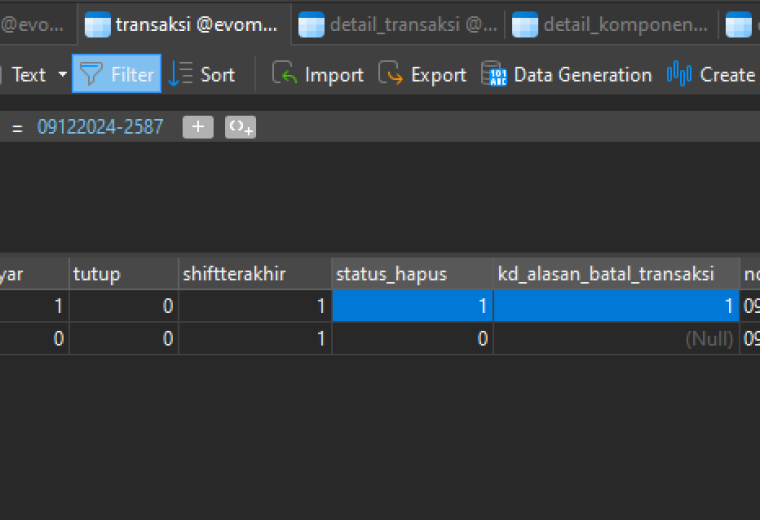Image resolution: width=760 pixels, height=520 pixels.
Task: Select the tutup column header
Action: pyautogui.click(x=124, y=274)
